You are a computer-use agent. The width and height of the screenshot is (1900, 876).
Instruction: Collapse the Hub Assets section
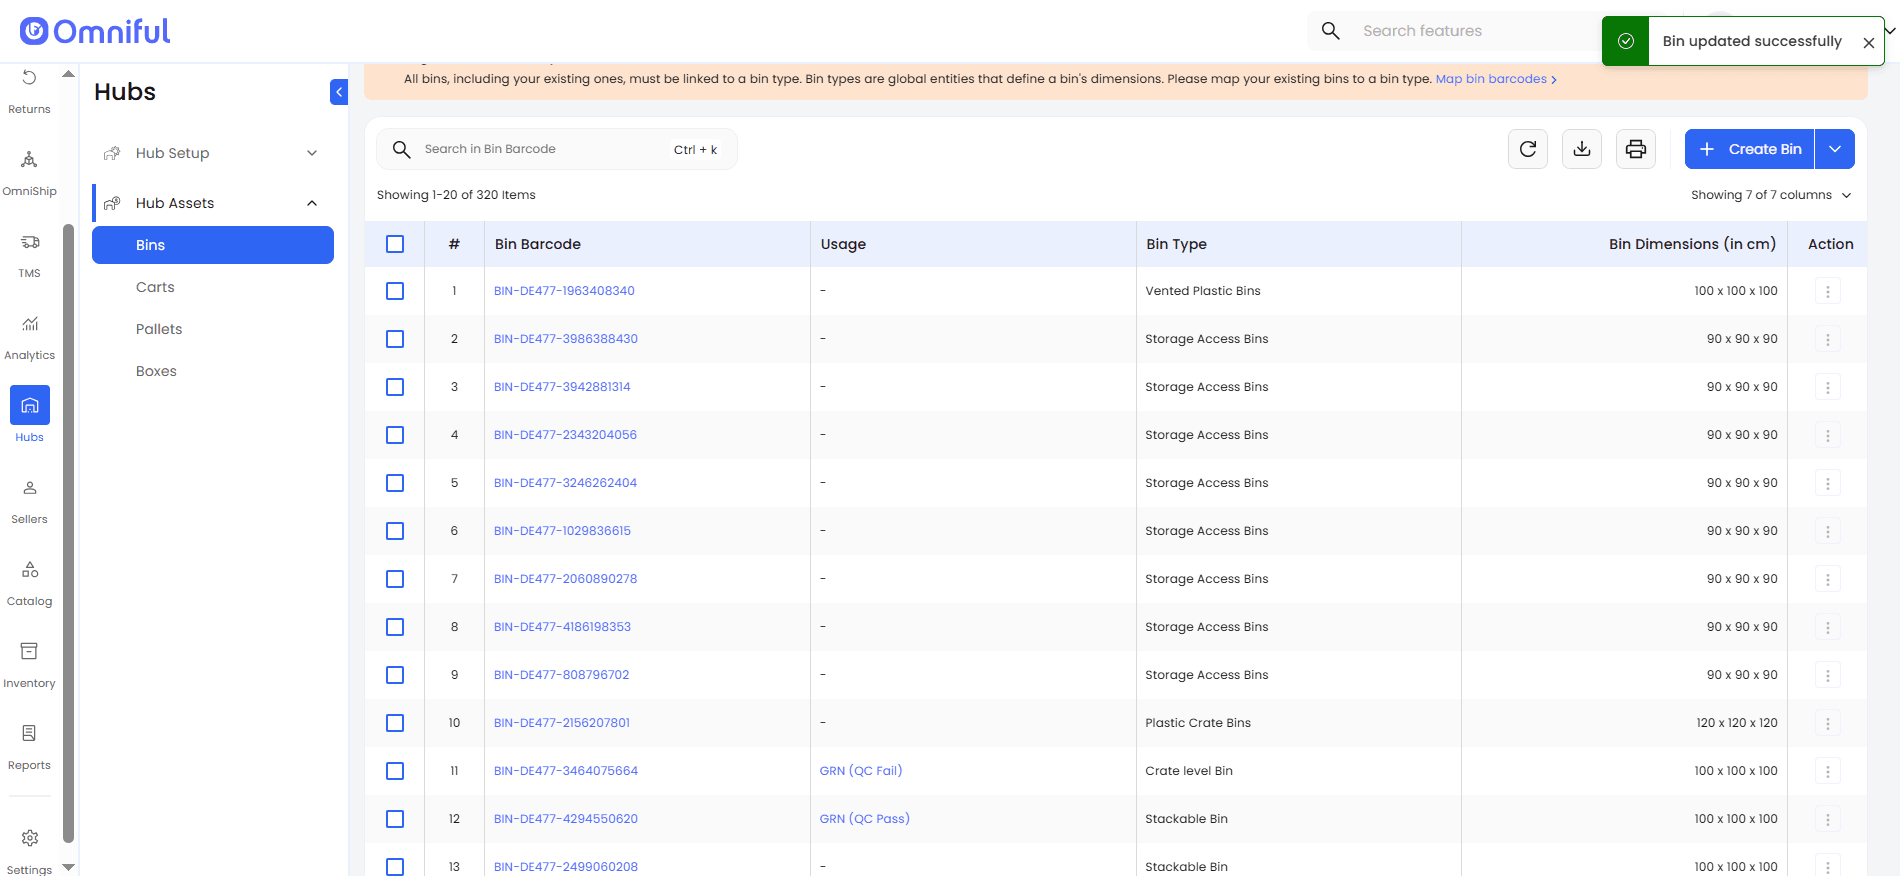tap(213, 203)
